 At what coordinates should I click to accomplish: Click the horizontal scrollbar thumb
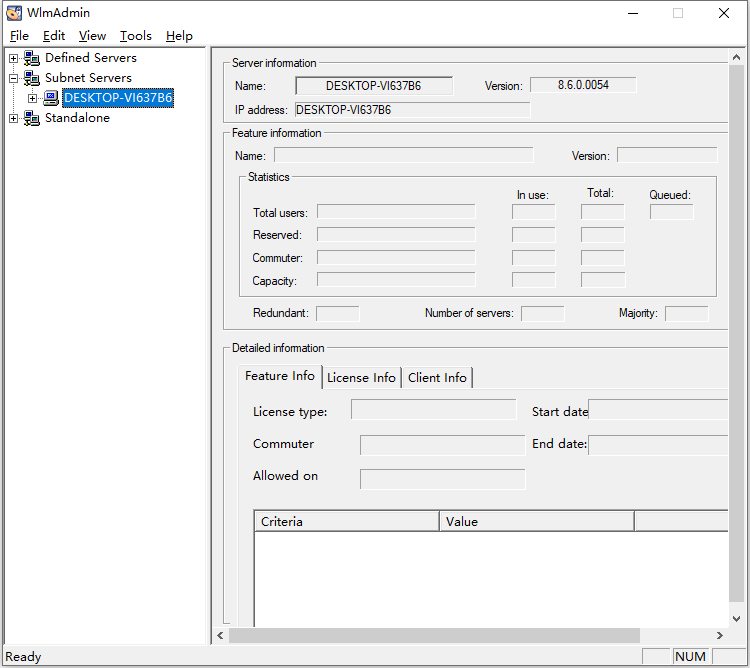[434, 635]
